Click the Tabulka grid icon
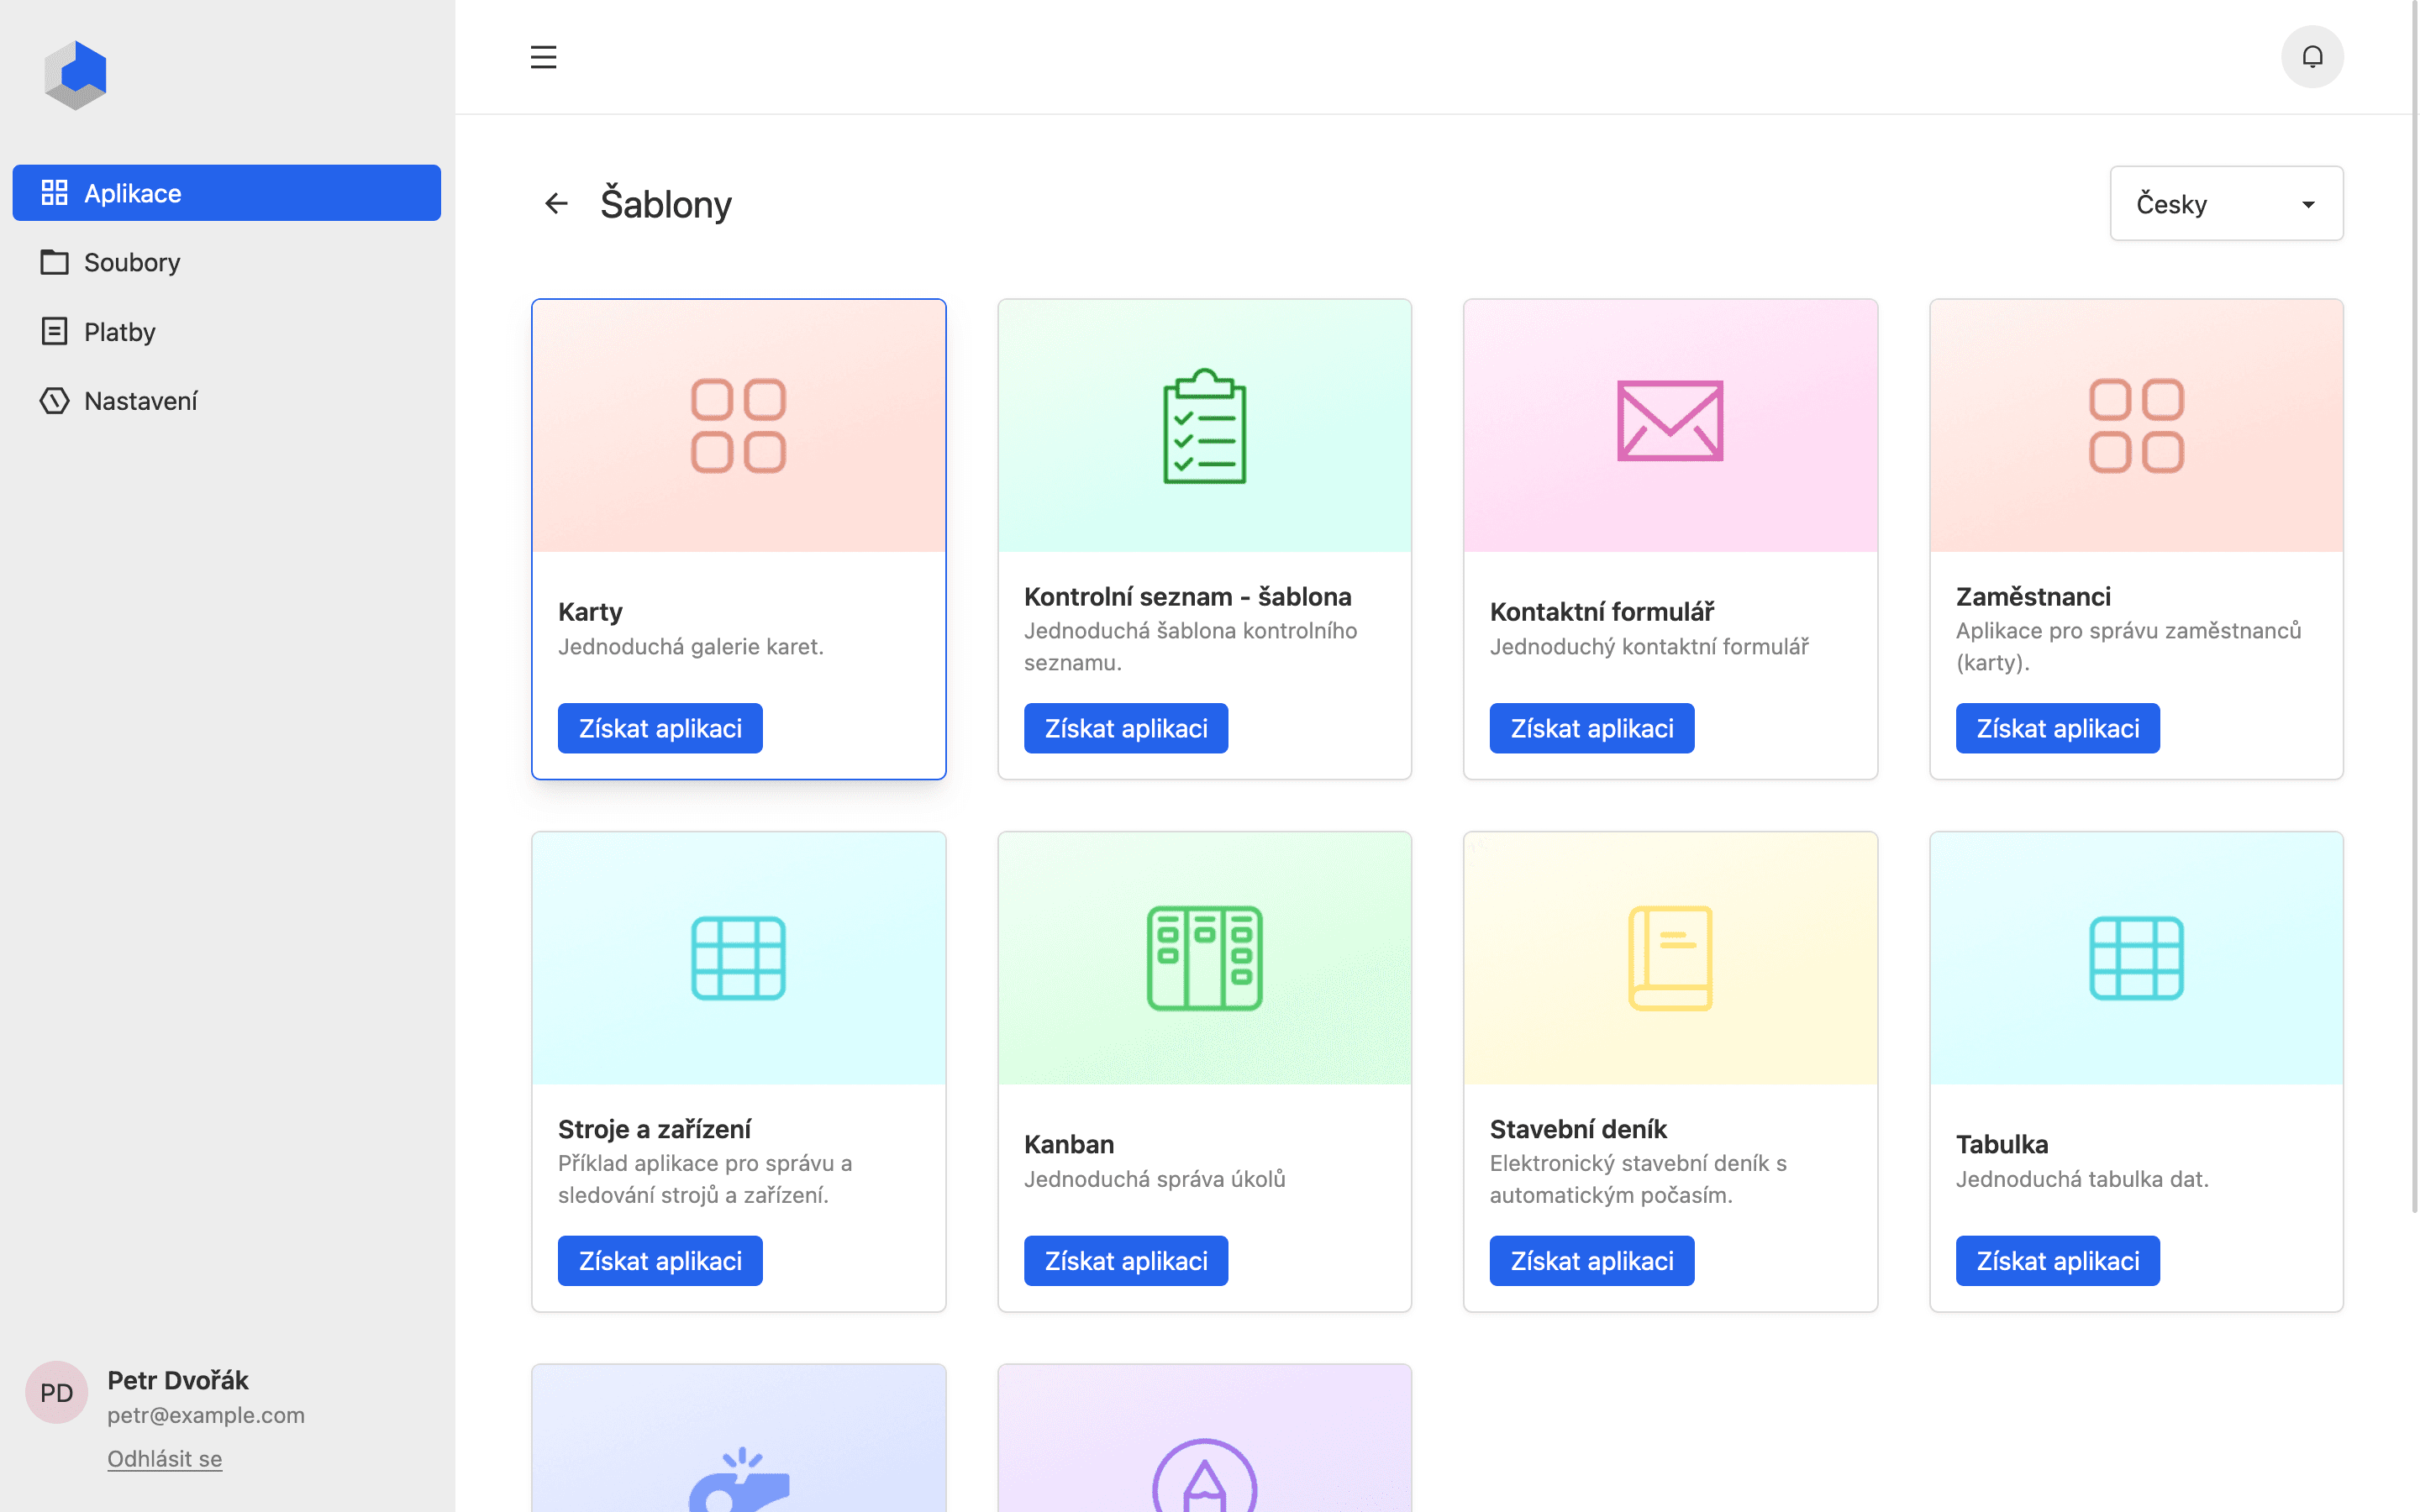 (x=2136, y=958)
